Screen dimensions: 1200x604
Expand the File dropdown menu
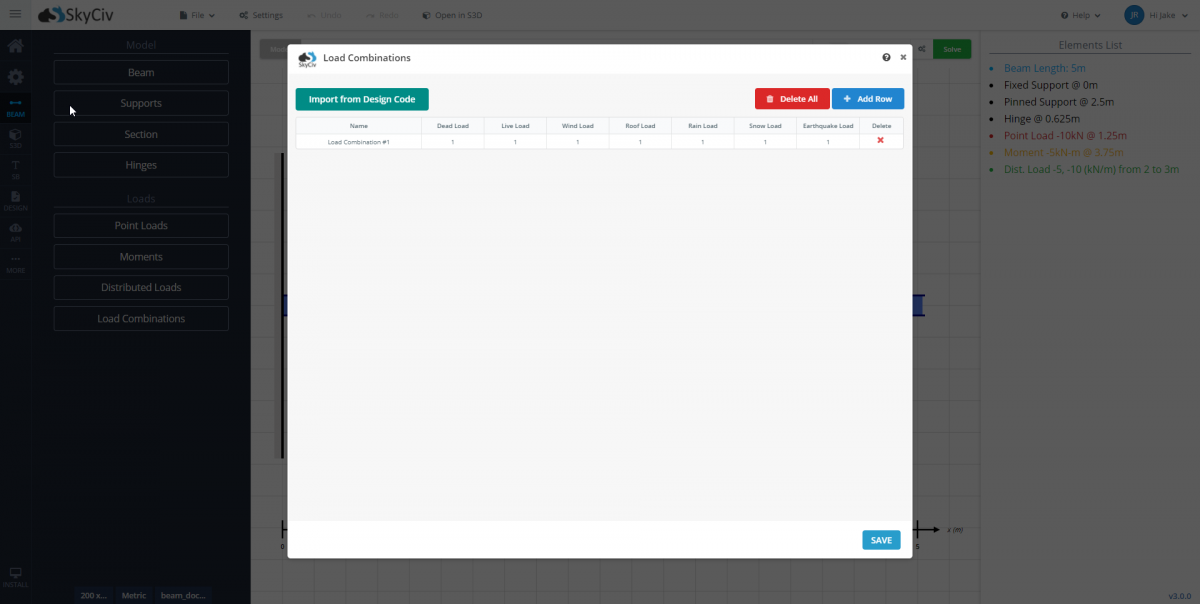click(x=196, y=15)
